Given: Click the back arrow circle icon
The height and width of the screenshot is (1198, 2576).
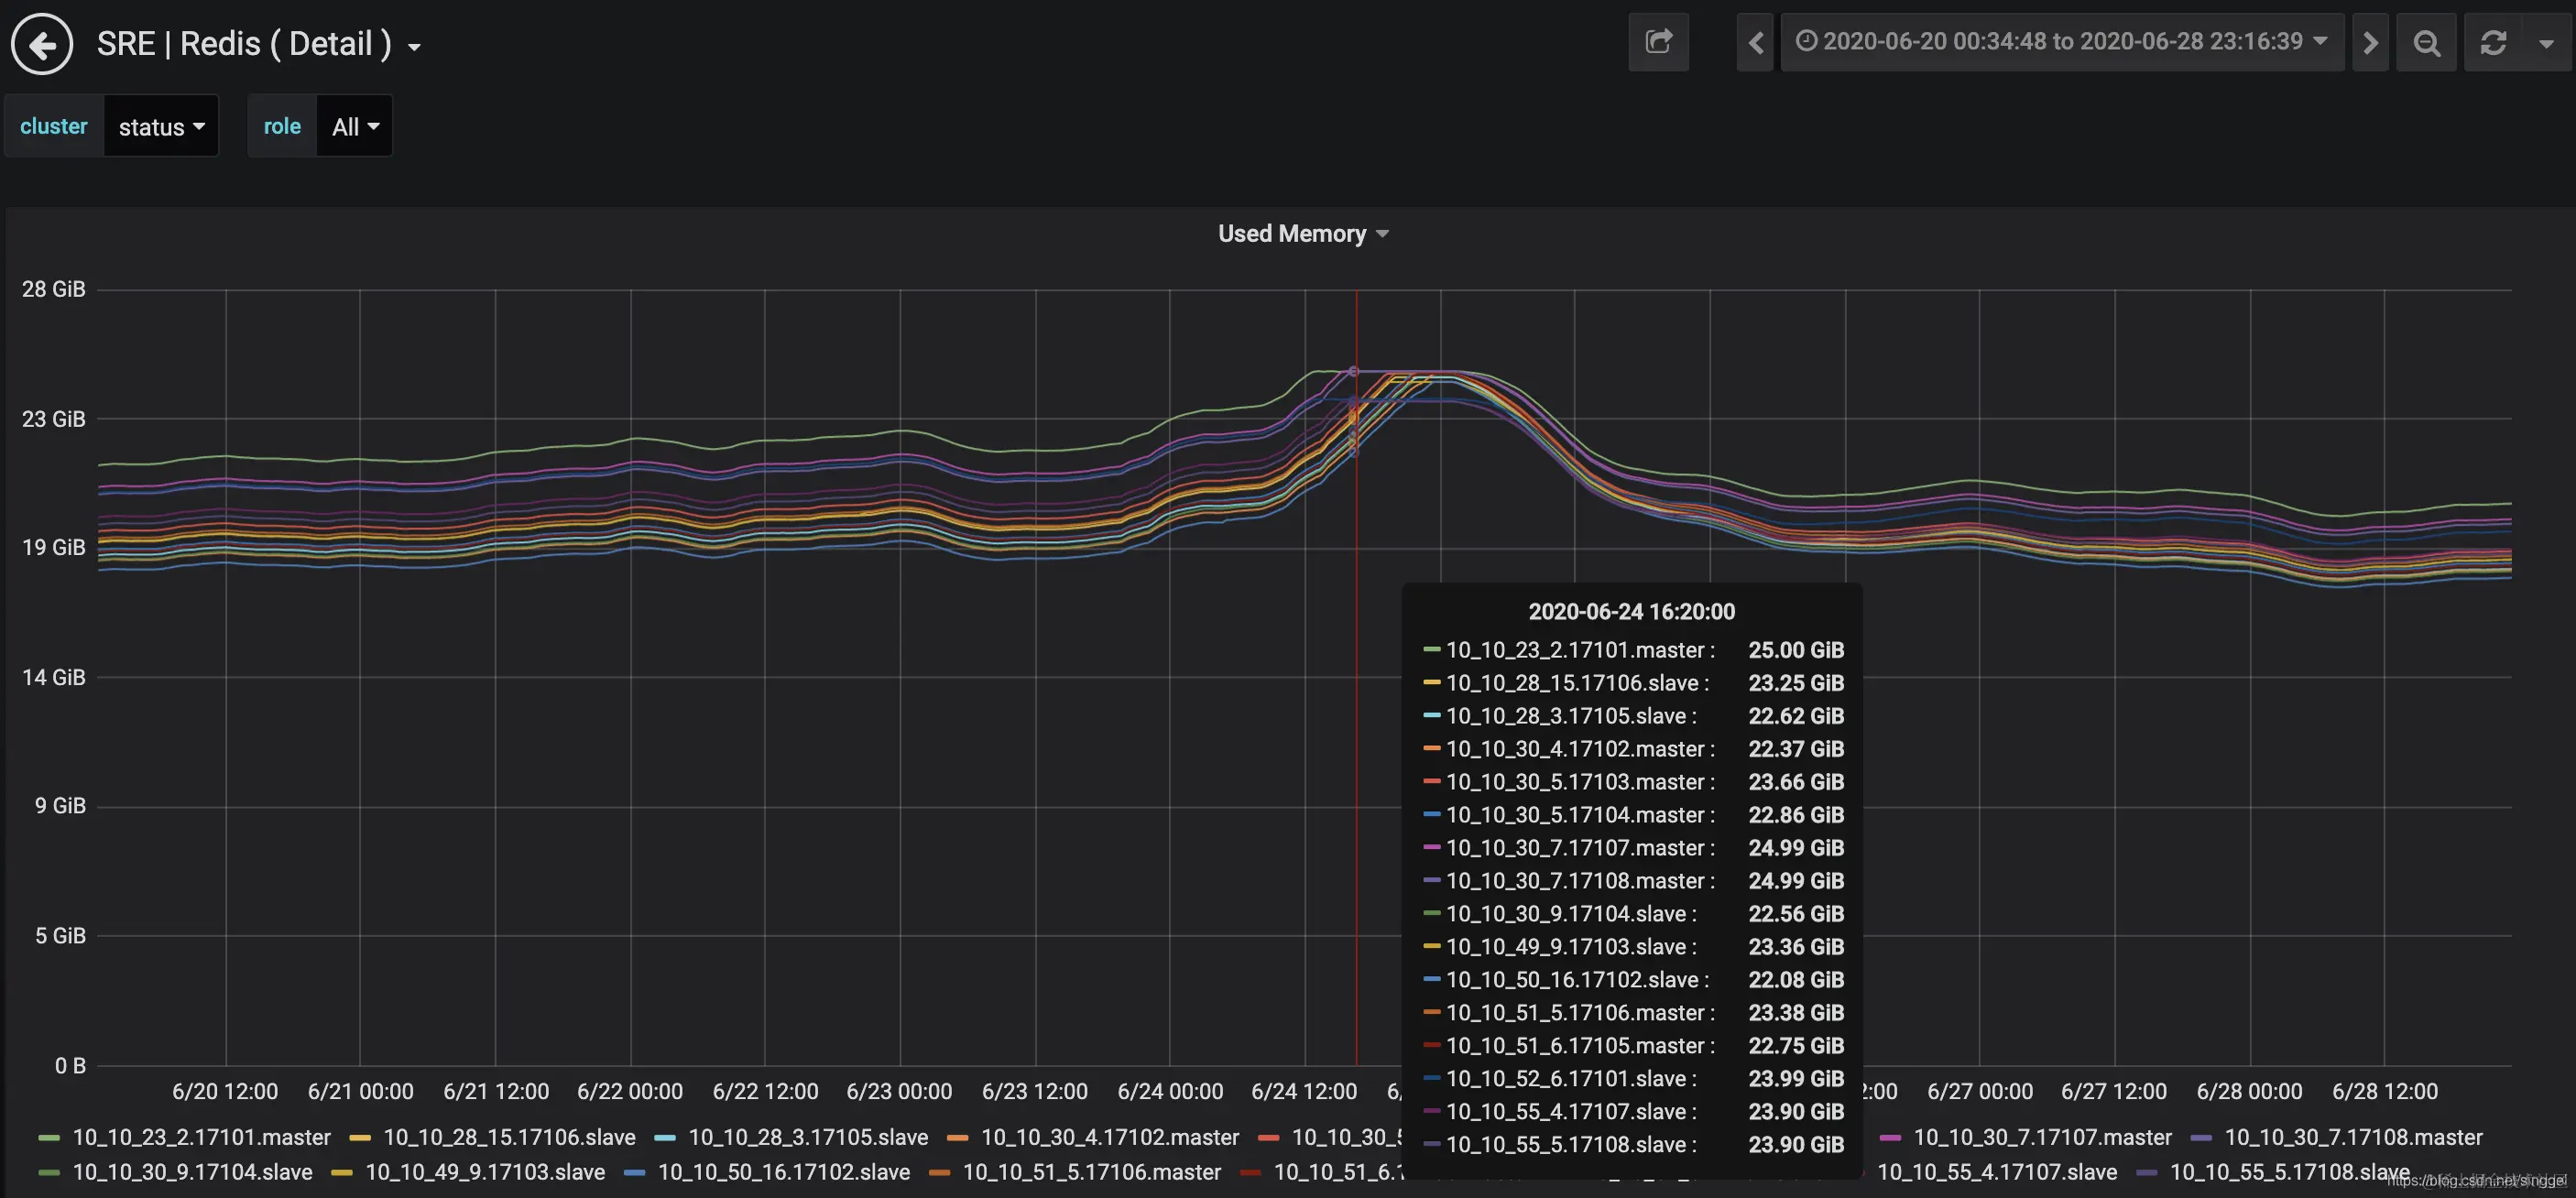Looking at the screenshot, I should [x=42, y=44].
